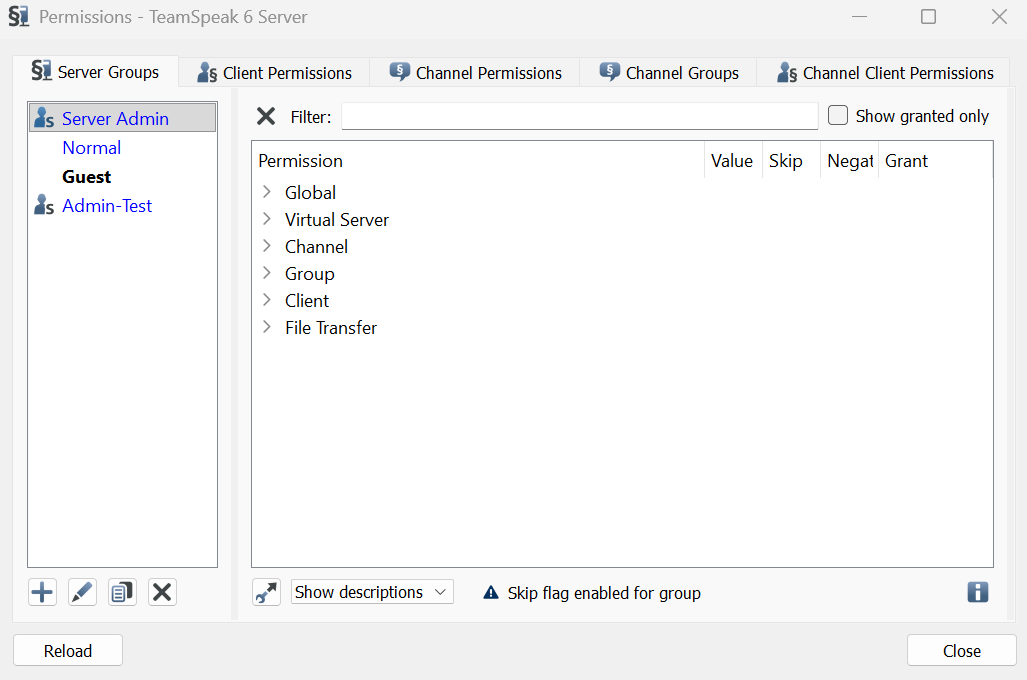This screenshot has height=680, width=1027.
Task: Click the Global category label
Action: (x=310, y=193)
